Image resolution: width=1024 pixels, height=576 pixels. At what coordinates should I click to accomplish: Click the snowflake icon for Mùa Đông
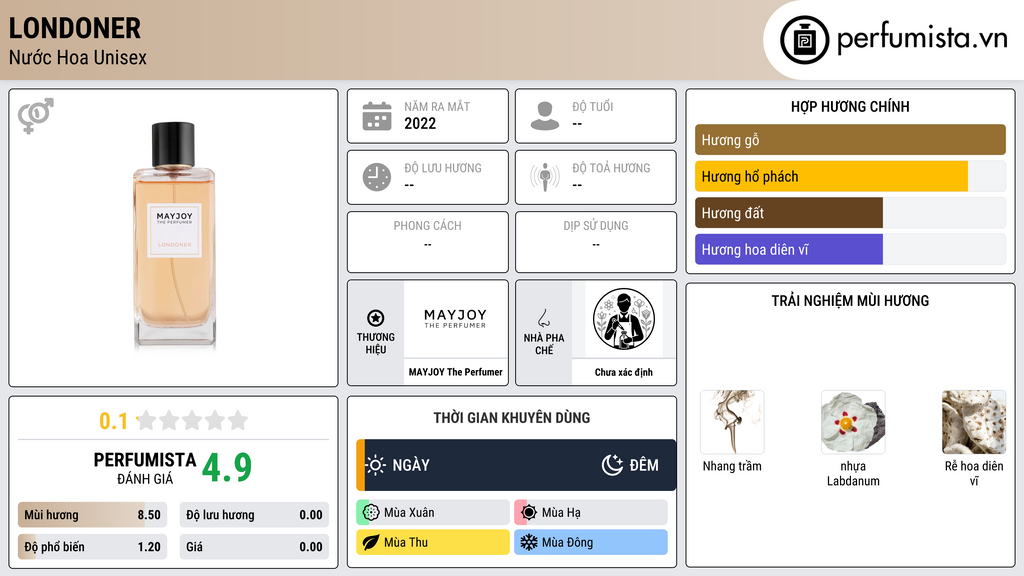point(529,542)
